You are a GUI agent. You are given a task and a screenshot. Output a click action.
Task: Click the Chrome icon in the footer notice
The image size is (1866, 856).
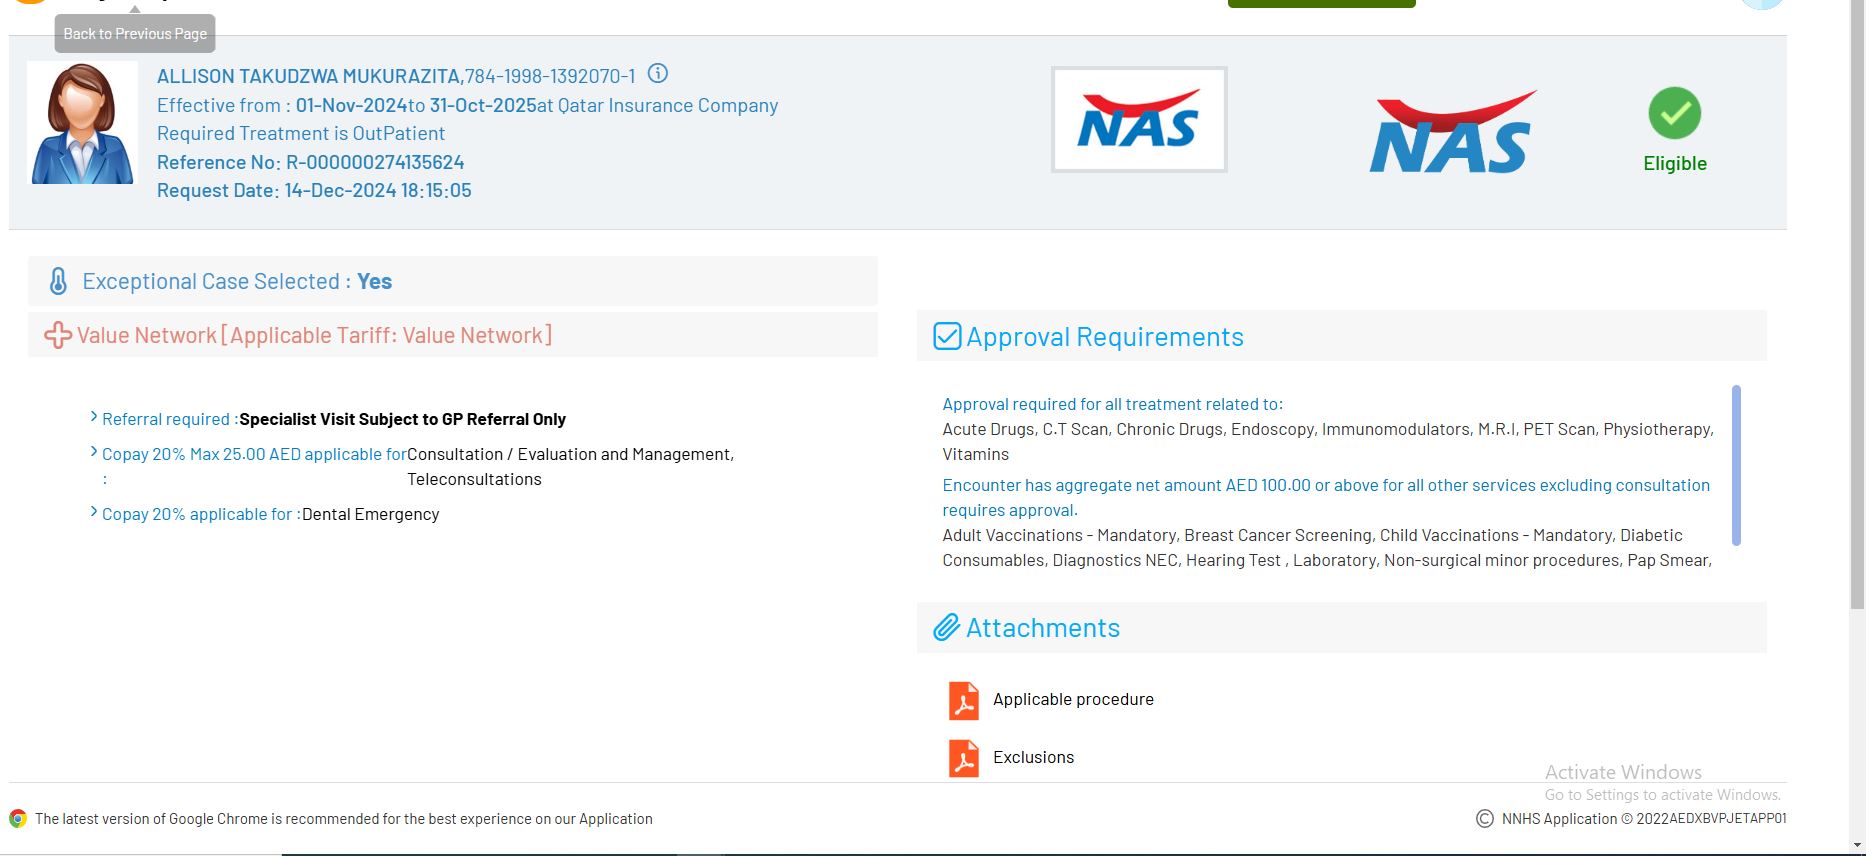(x=18, y=819)
